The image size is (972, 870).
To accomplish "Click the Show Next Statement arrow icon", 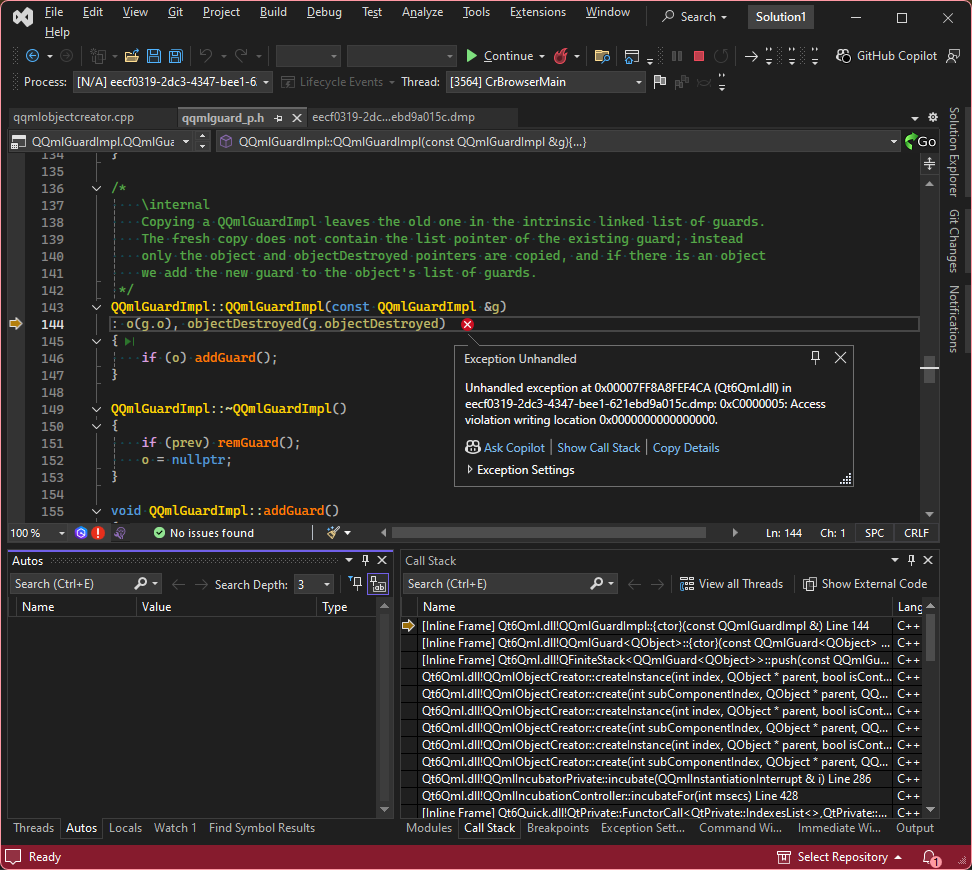I will [751, 56].
